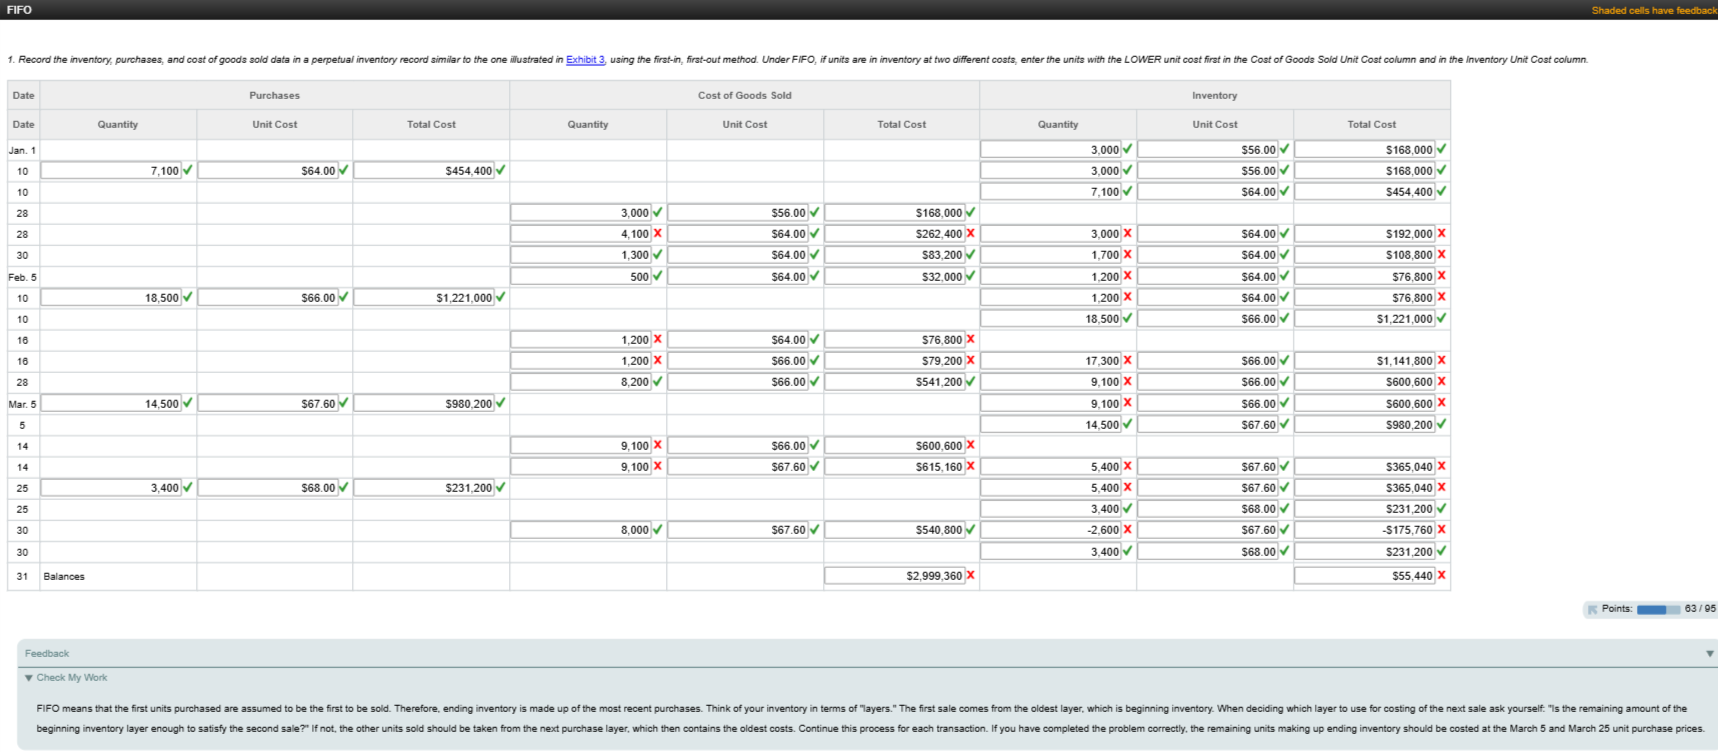Select the inventory total cost field $108,800

[x=1365, y=255]
